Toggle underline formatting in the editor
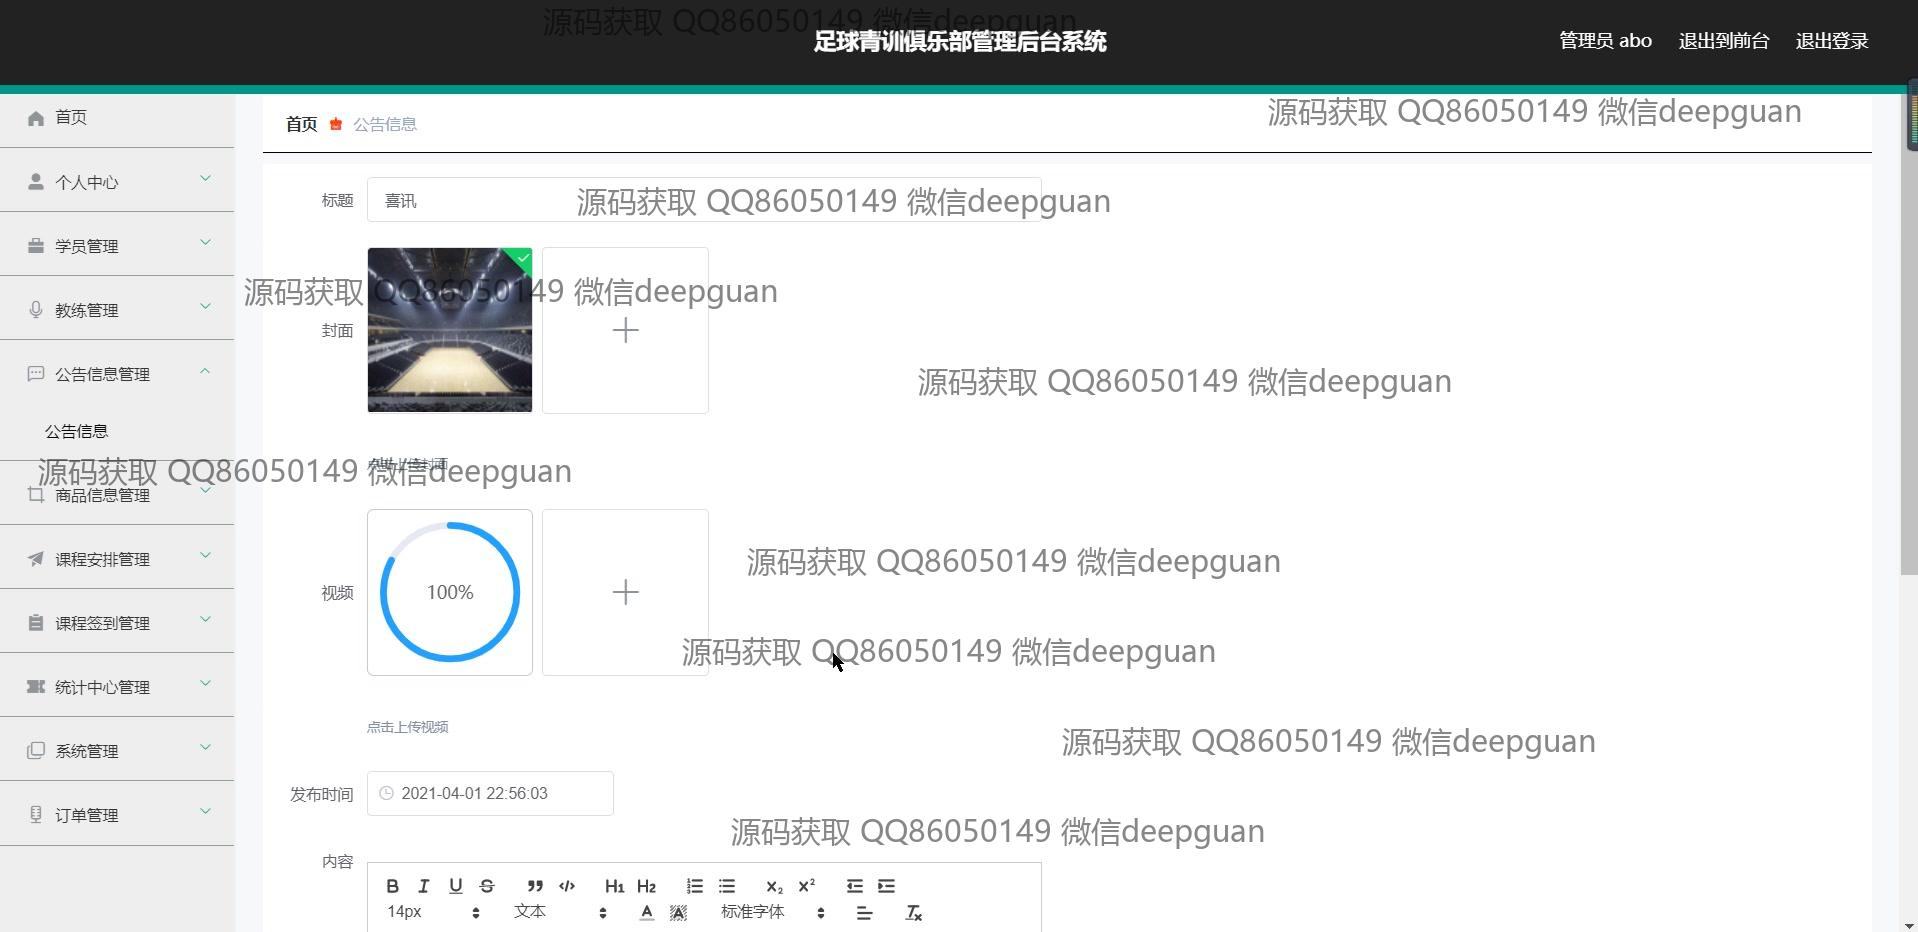 [456, 886]
